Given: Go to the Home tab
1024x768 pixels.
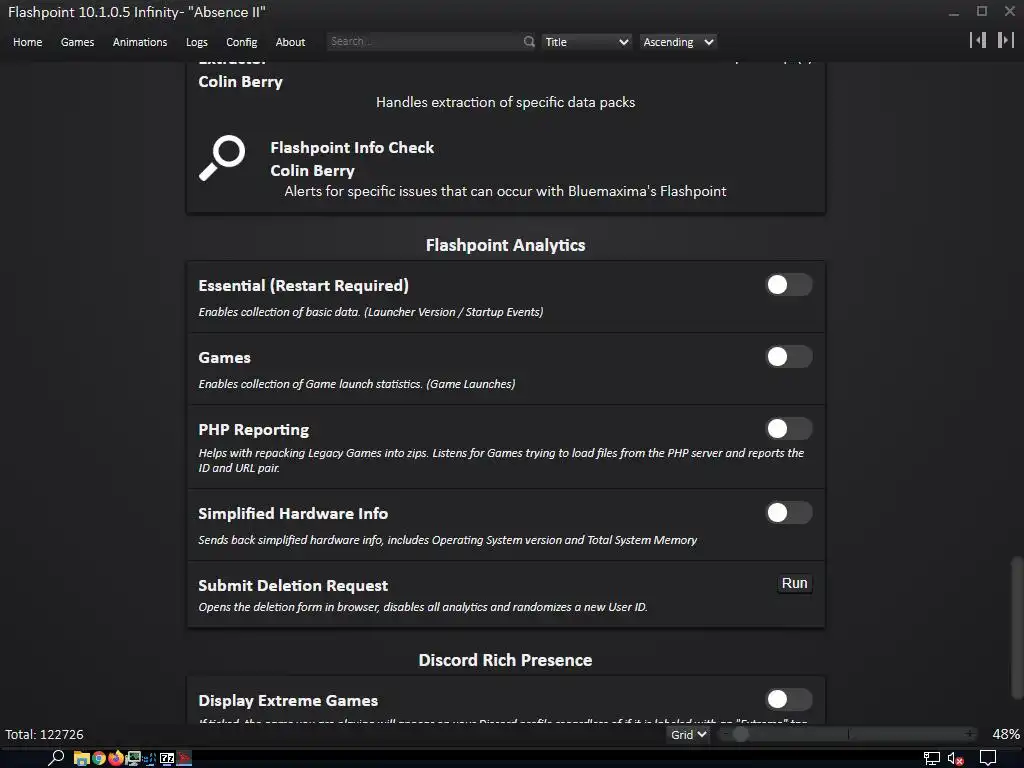Looking at the screenshot, I should coord(27,42).
